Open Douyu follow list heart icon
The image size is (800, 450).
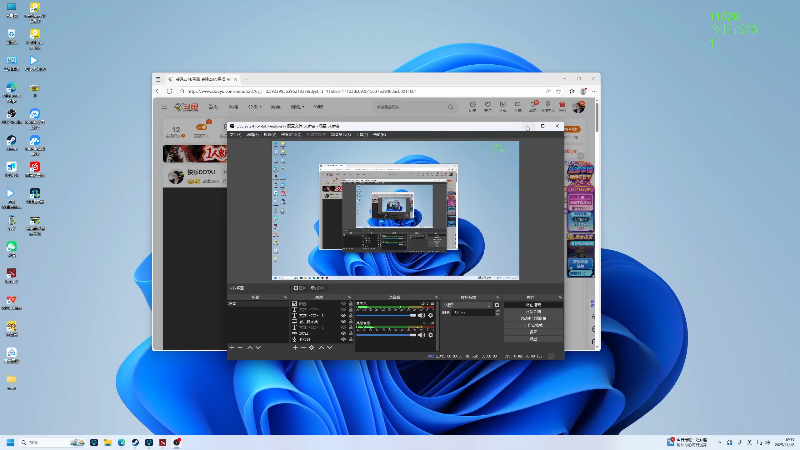pos(488,106)
